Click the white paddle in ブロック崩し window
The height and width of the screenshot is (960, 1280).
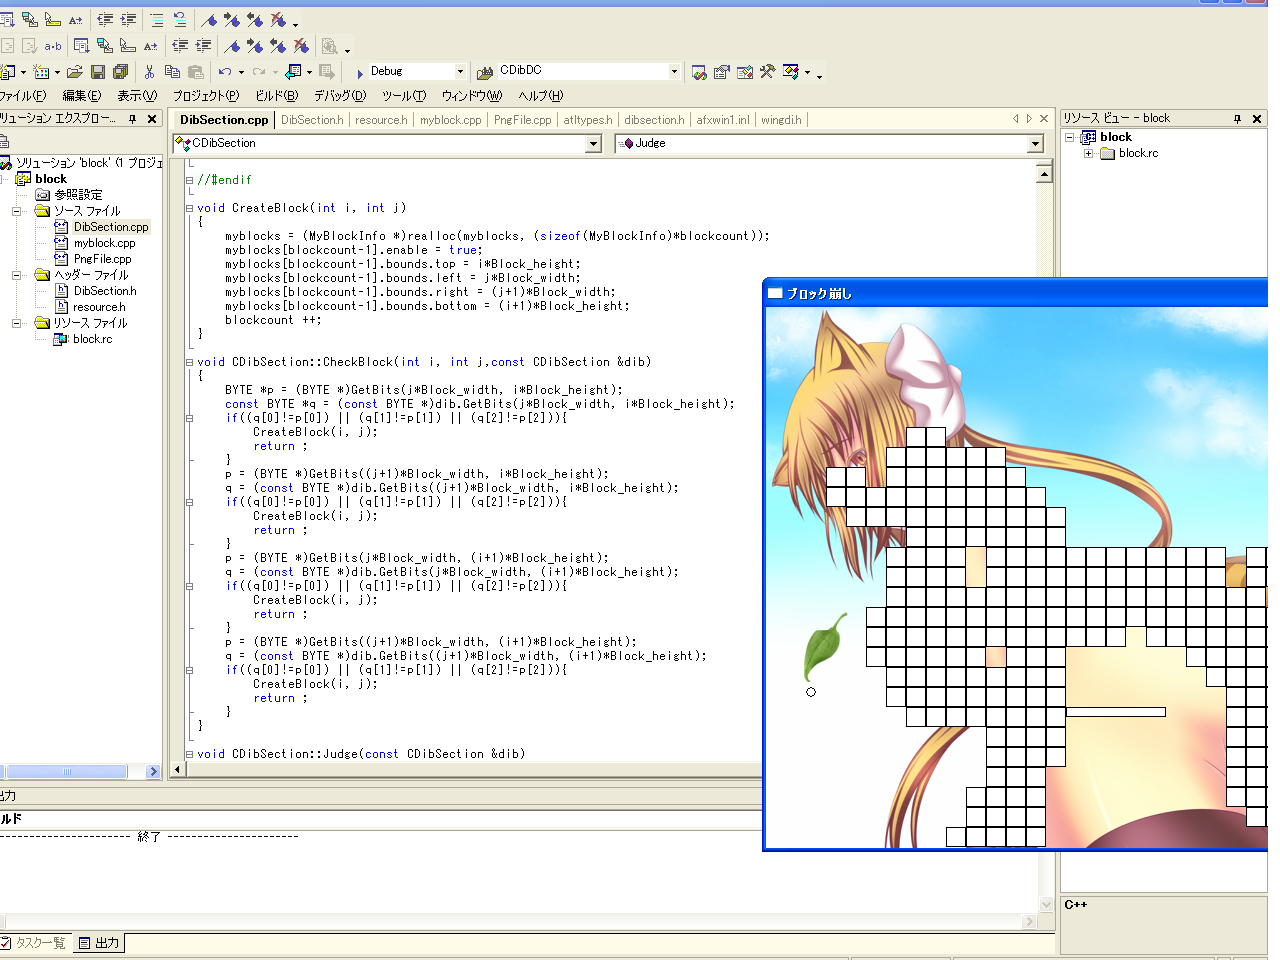tap(1116, 712)
